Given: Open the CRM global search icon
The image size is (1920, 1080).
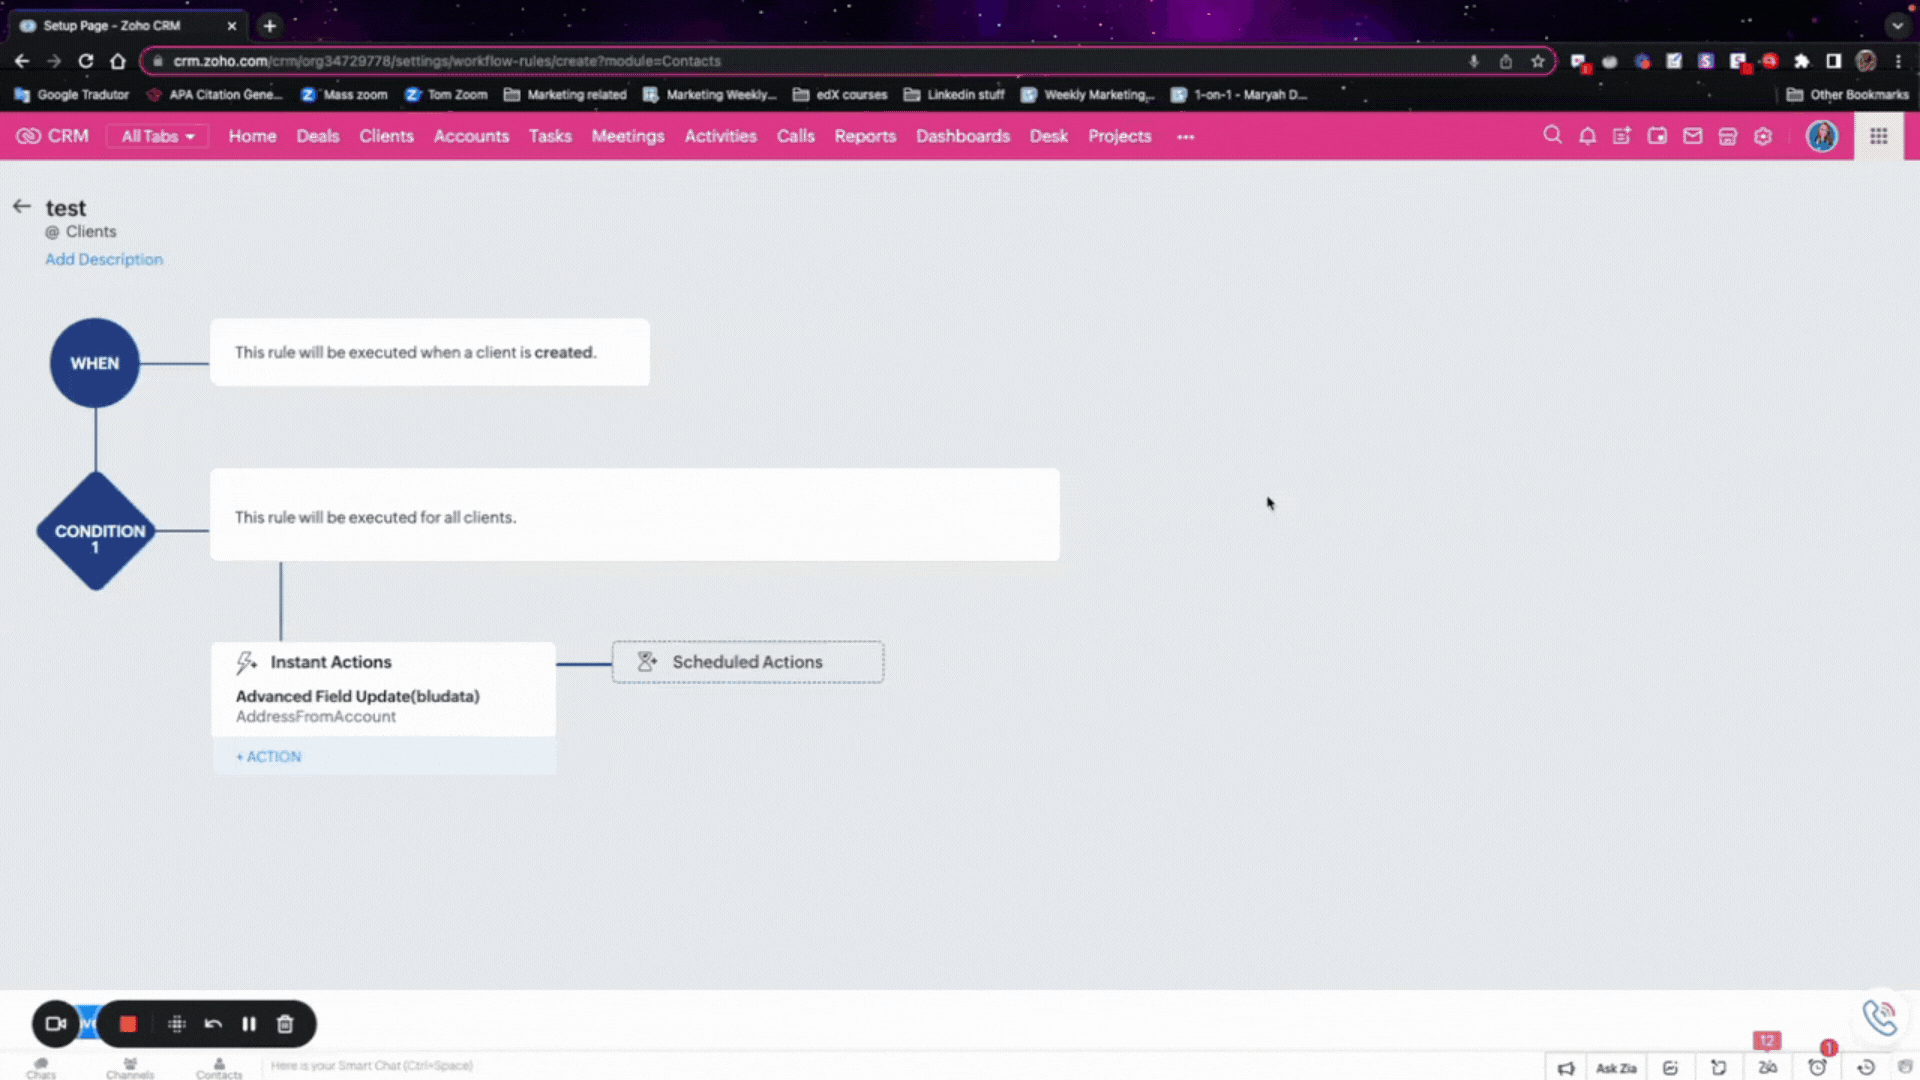Looking at the screenshot, I should (1552, 135).
